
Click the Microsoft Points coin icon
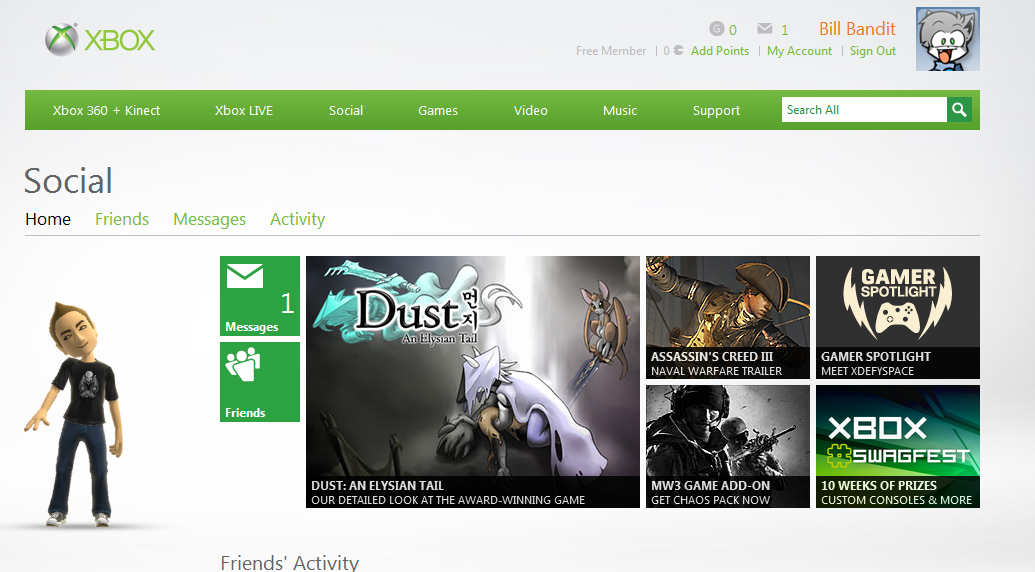[678, 50]
